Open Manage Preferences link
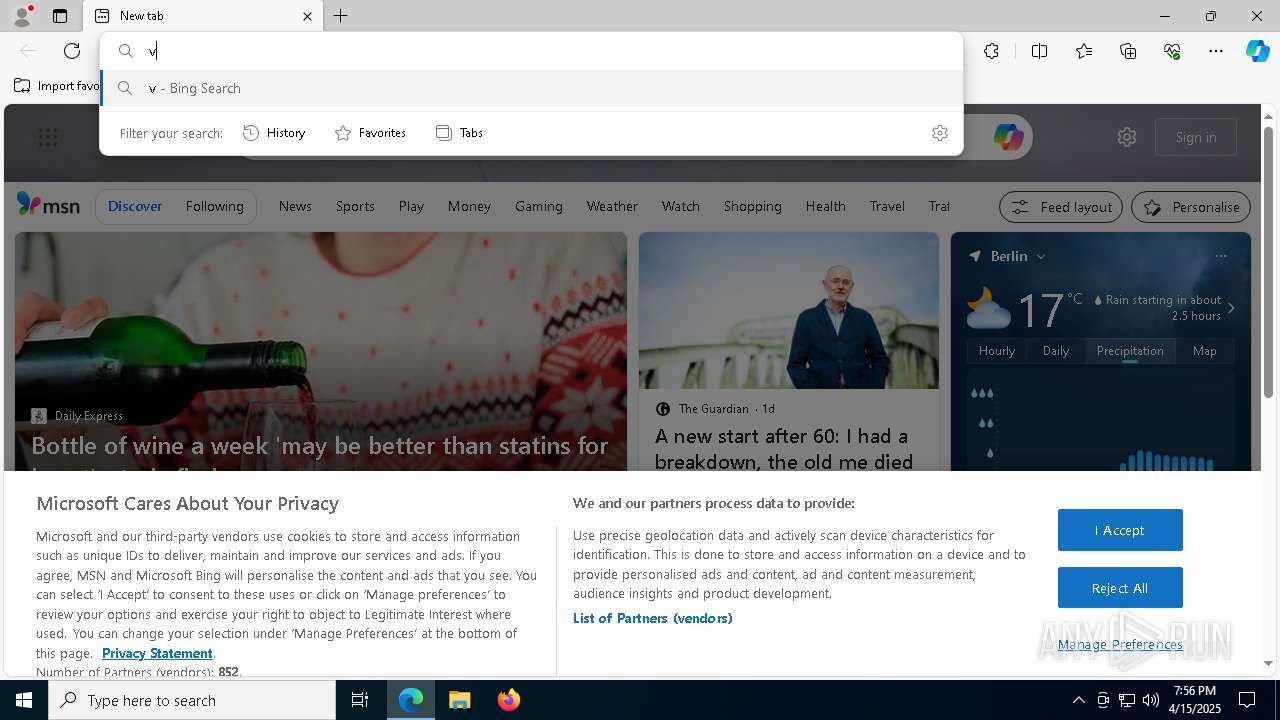The image size is (1280, 720). 1120,644
